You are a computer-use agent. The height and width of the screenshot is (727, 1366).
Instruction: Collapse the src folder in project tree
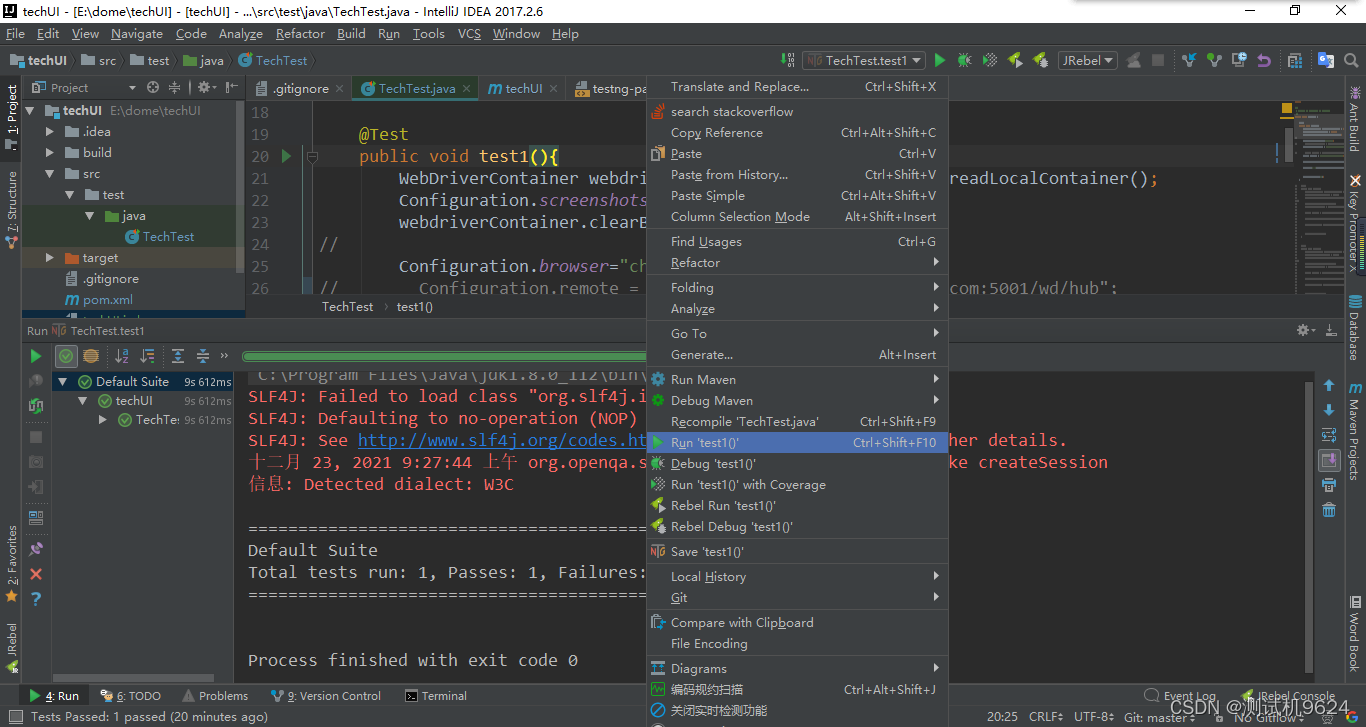[x=50, y=174]
